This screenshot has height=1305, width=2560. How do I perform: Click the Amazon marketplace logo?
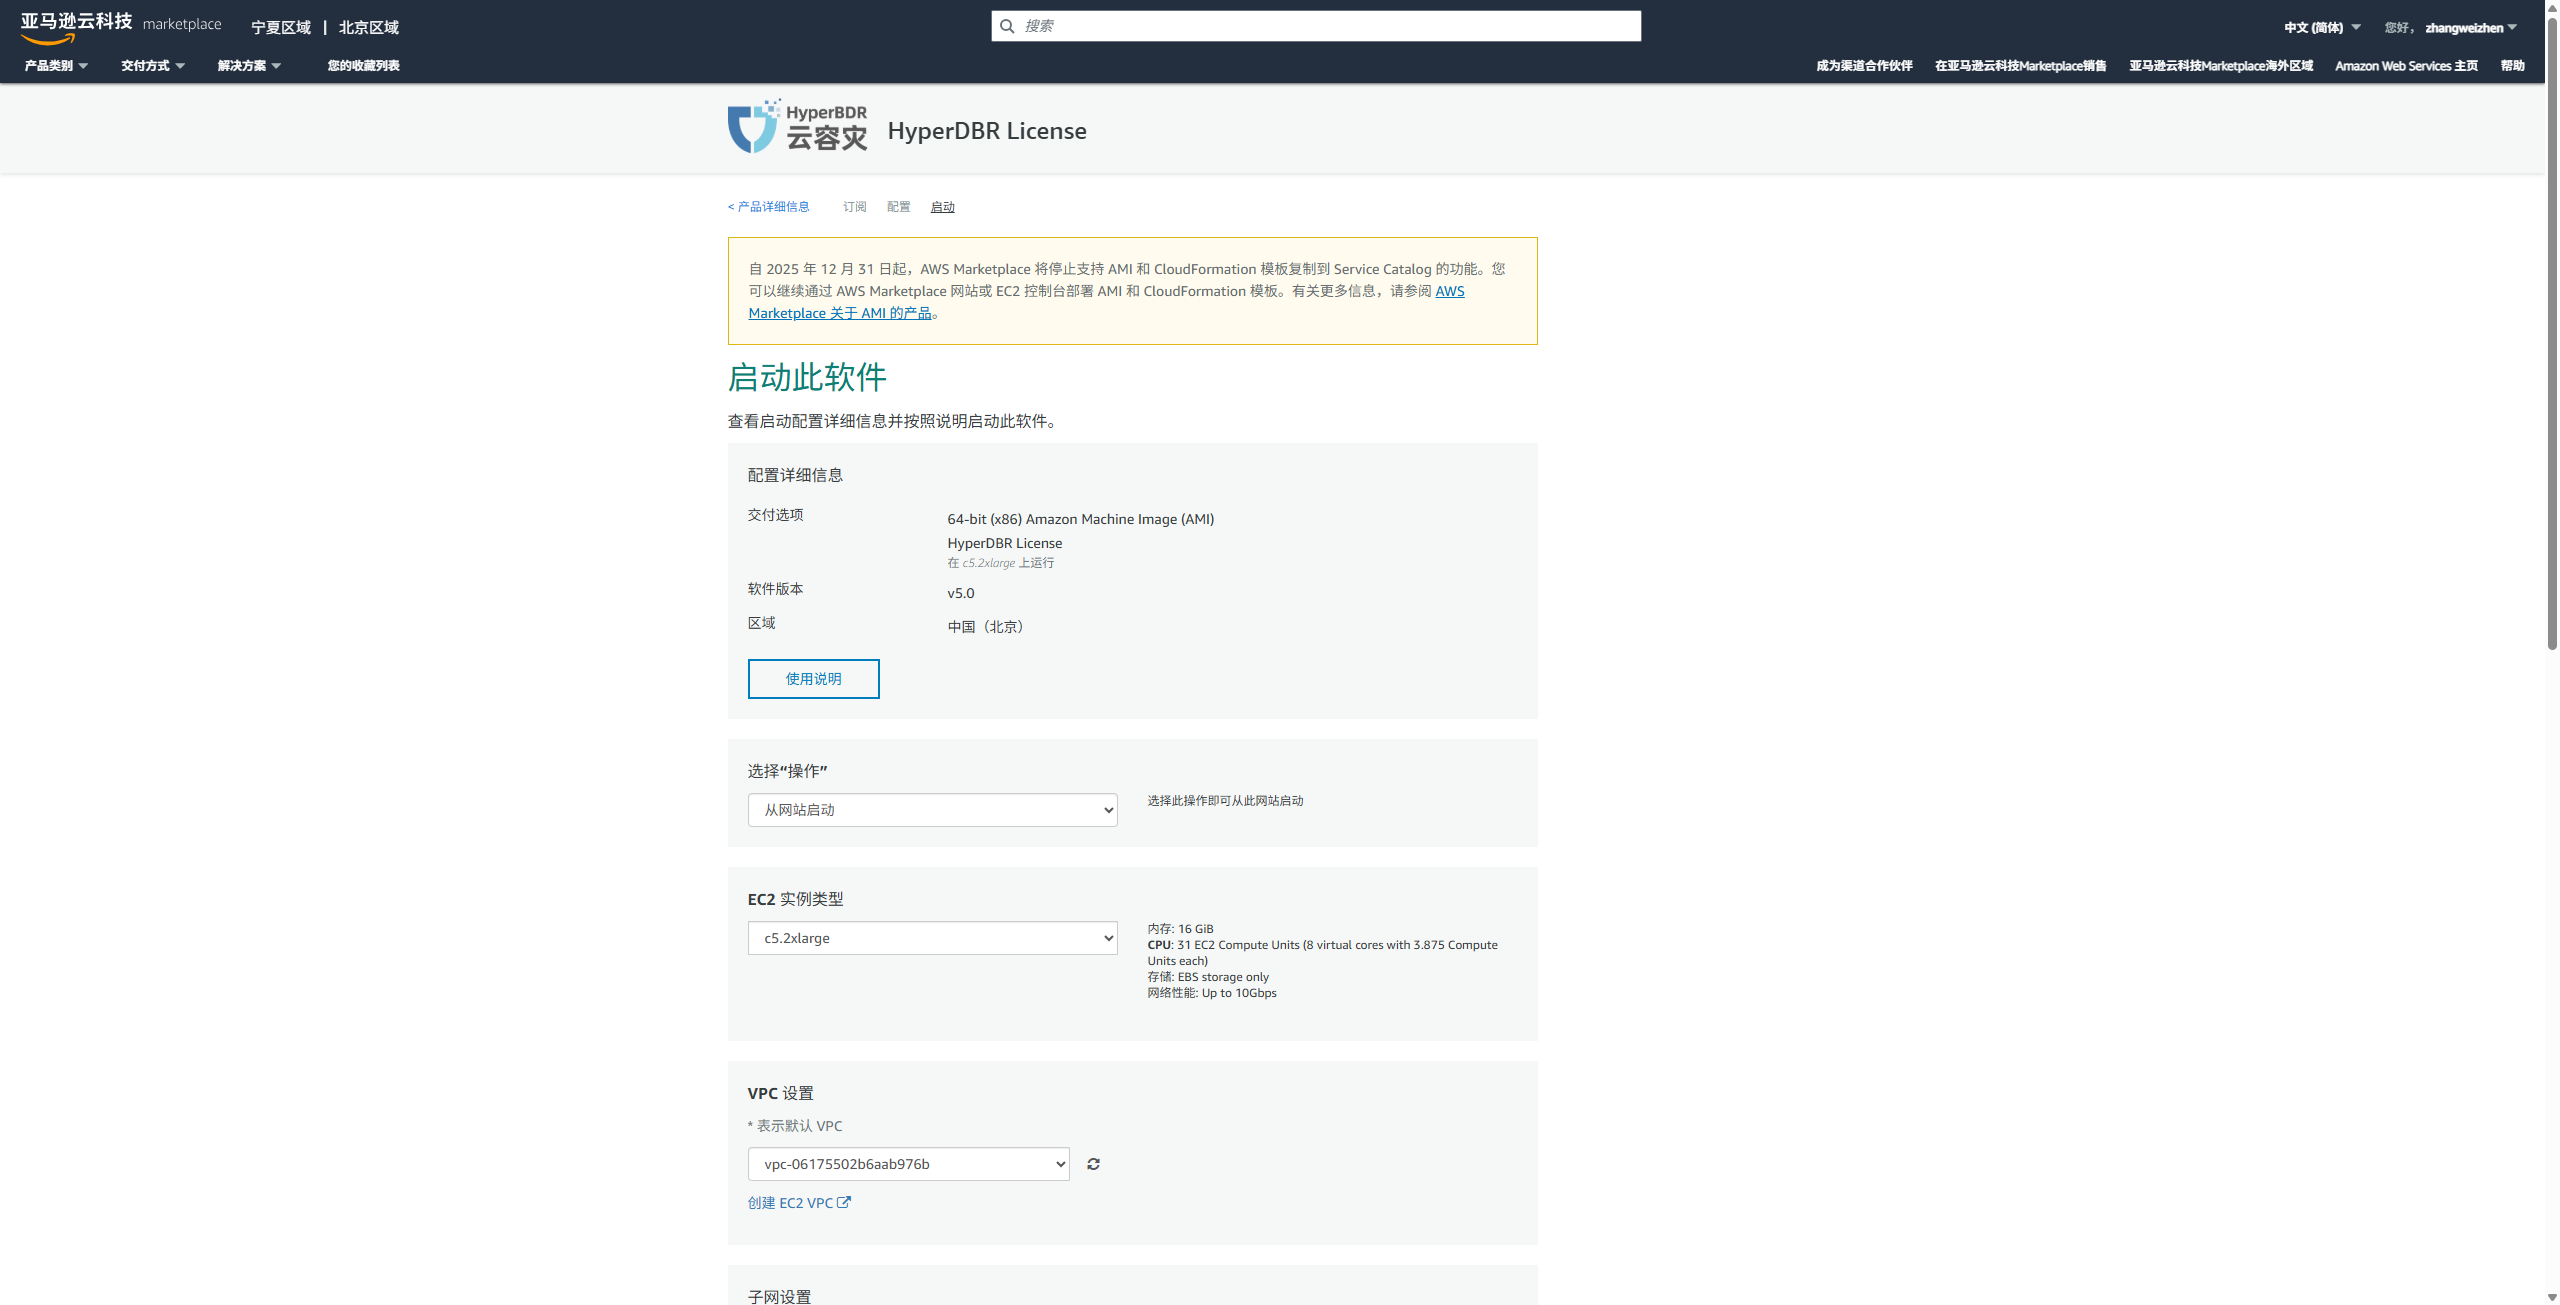pyautogui.click(x=121, y=27)
